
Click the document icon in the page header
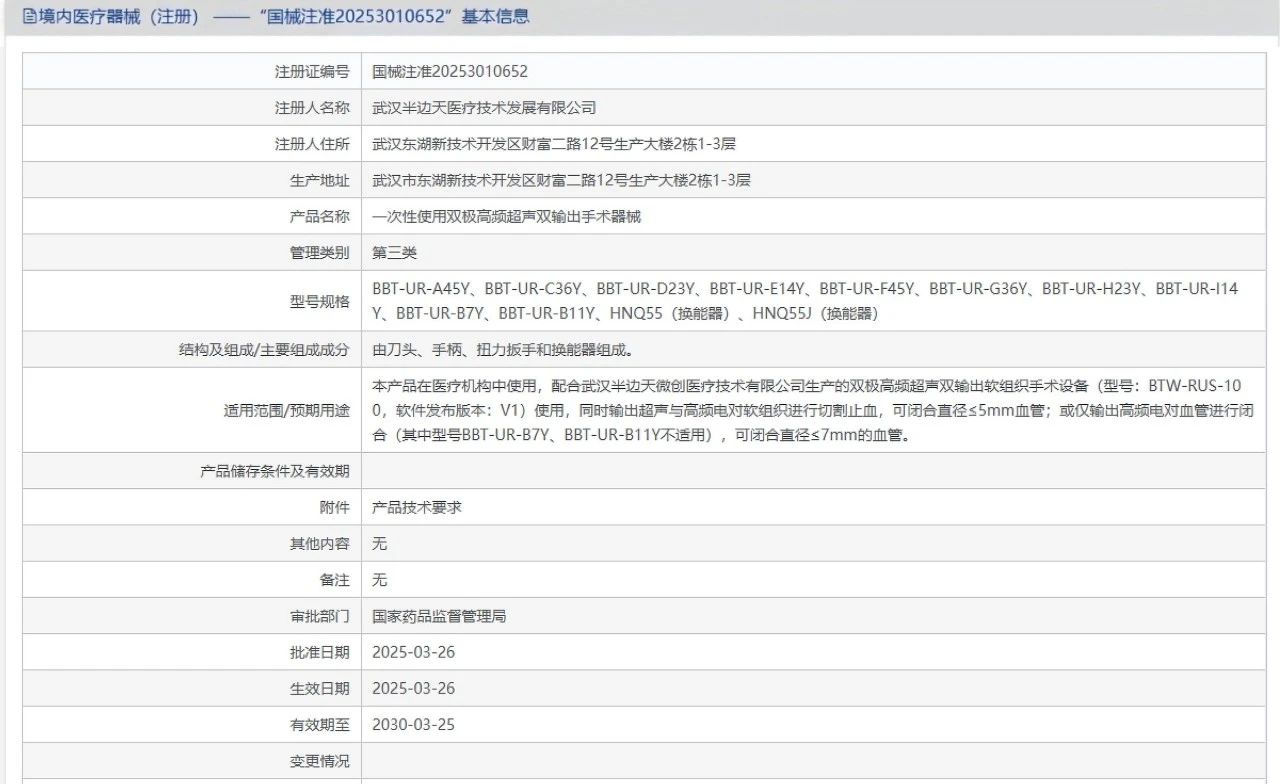[28, 16]
